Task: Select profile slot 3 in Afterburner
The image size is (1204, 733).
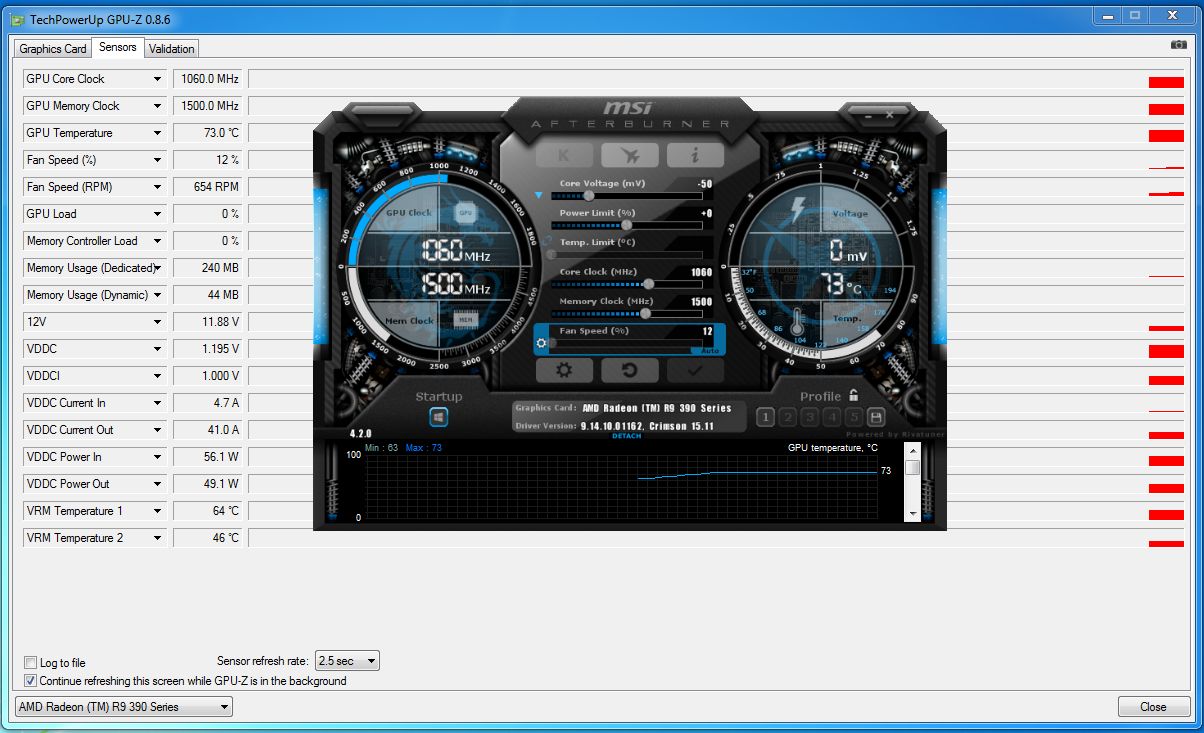Action: coord(809,417)
